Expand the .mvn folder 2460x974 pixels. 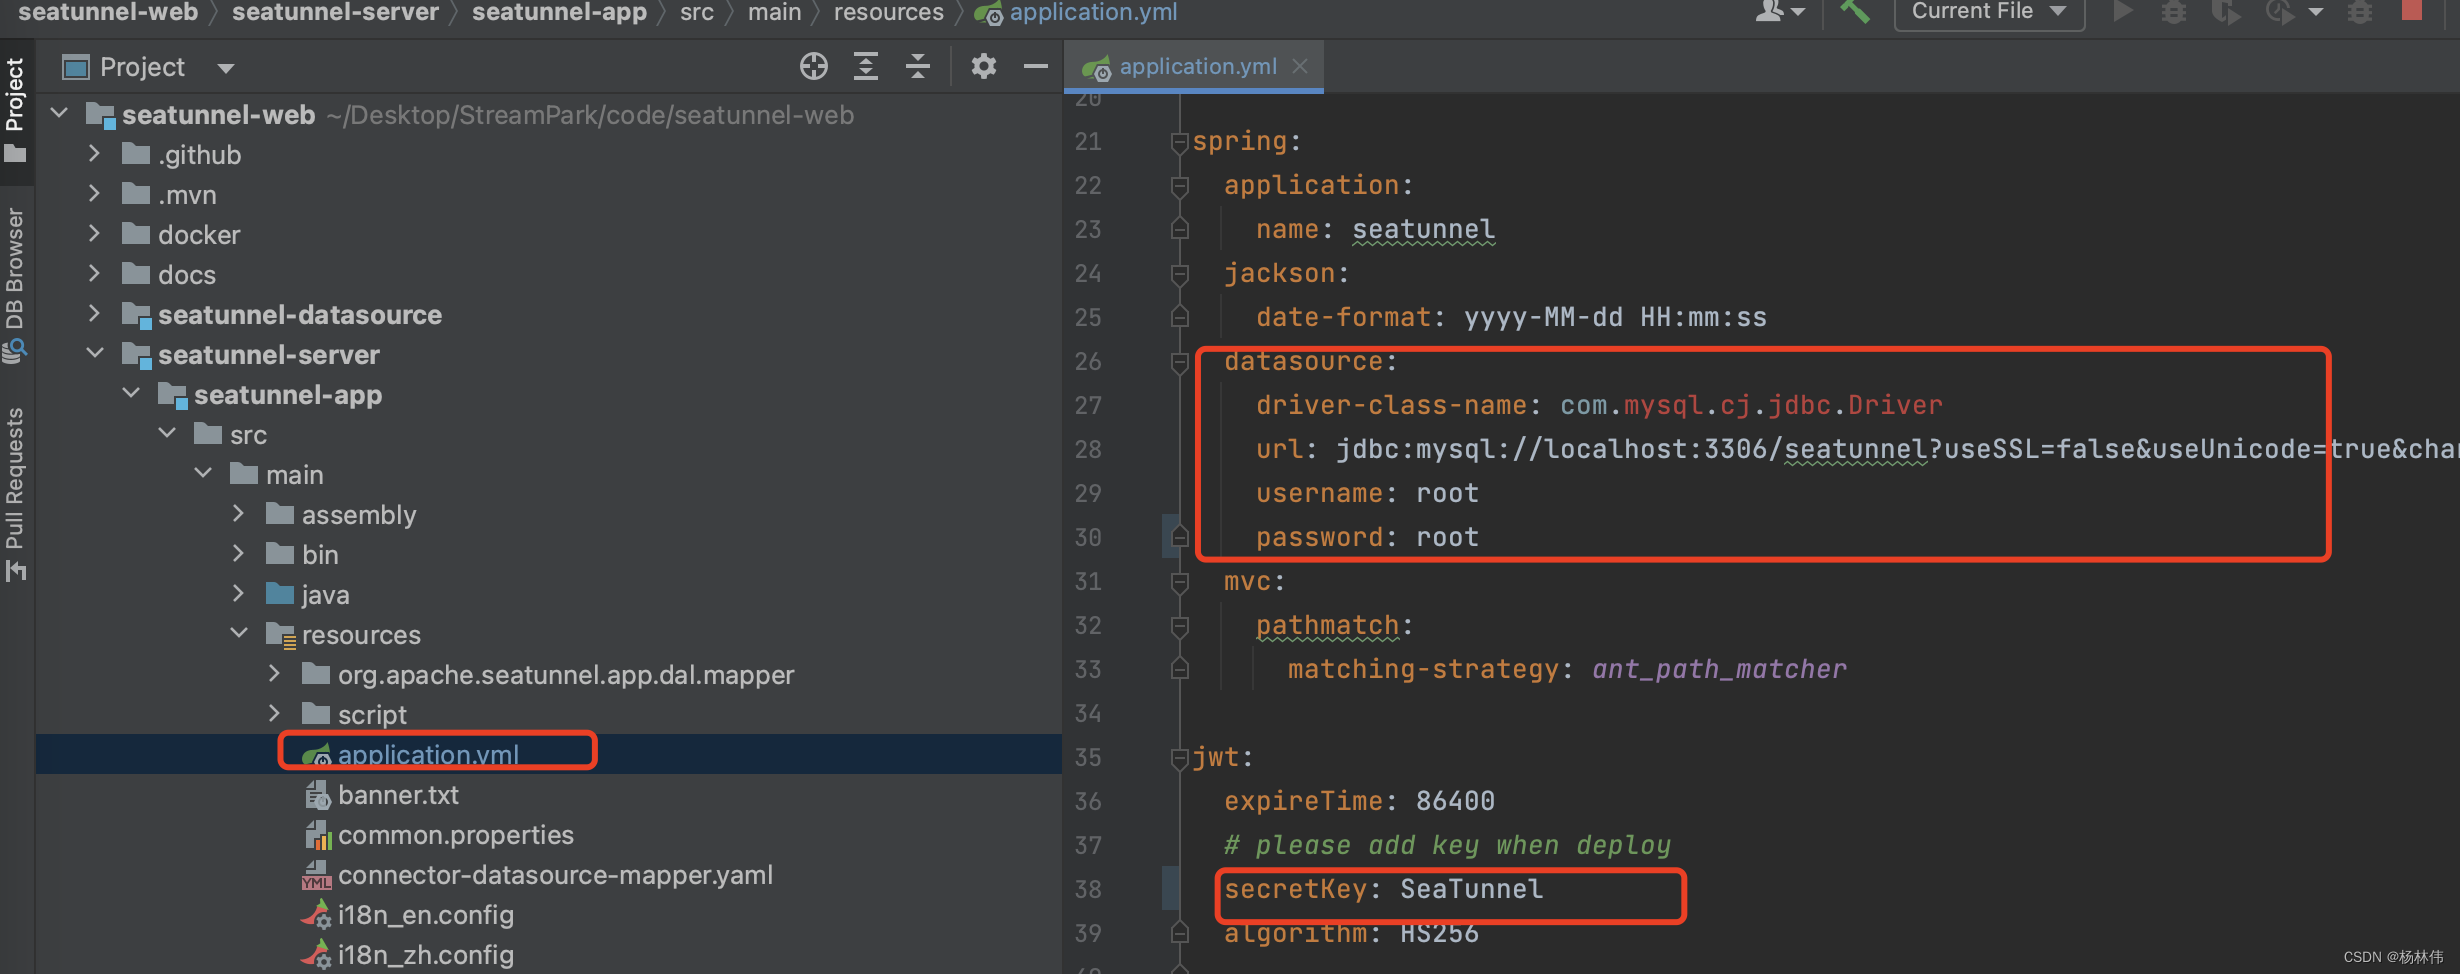(94, 193)
